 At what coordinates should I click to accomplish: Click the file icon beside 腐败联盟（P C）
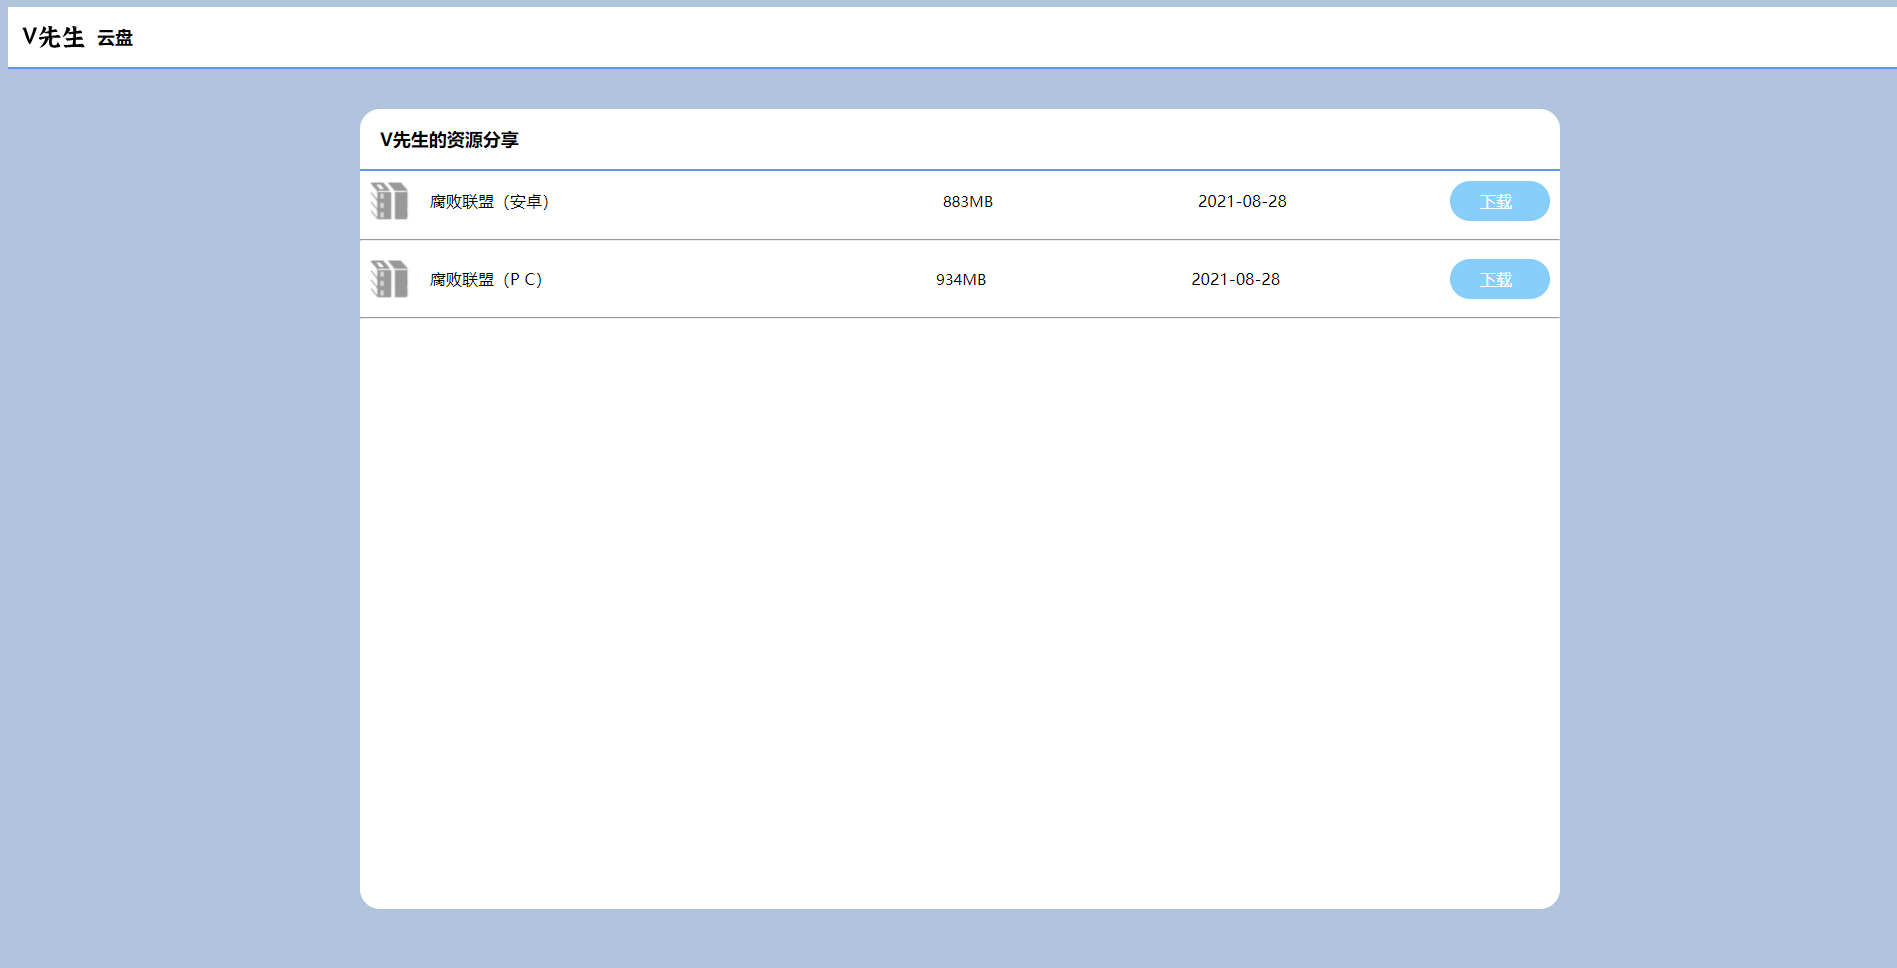(389, 279)
